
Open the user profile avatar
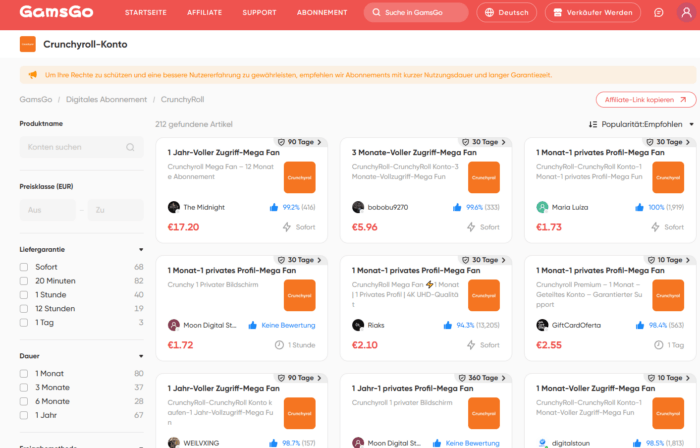pos(687,12)
